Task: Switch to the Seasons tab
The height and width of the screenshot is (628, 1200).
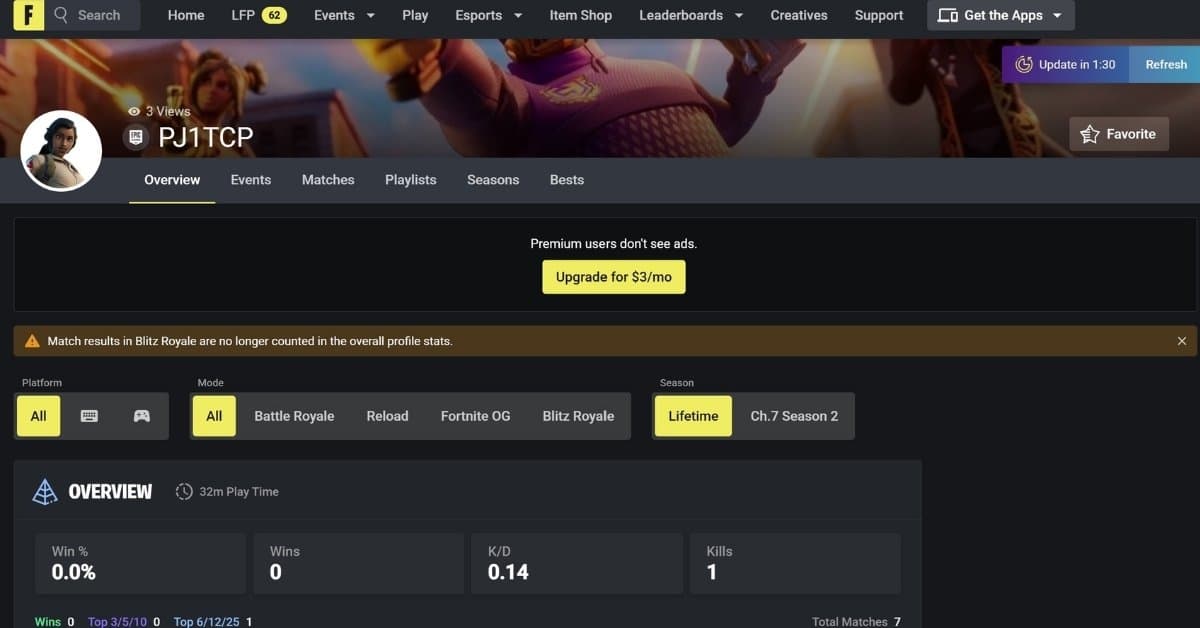Action: pos(493,180)
